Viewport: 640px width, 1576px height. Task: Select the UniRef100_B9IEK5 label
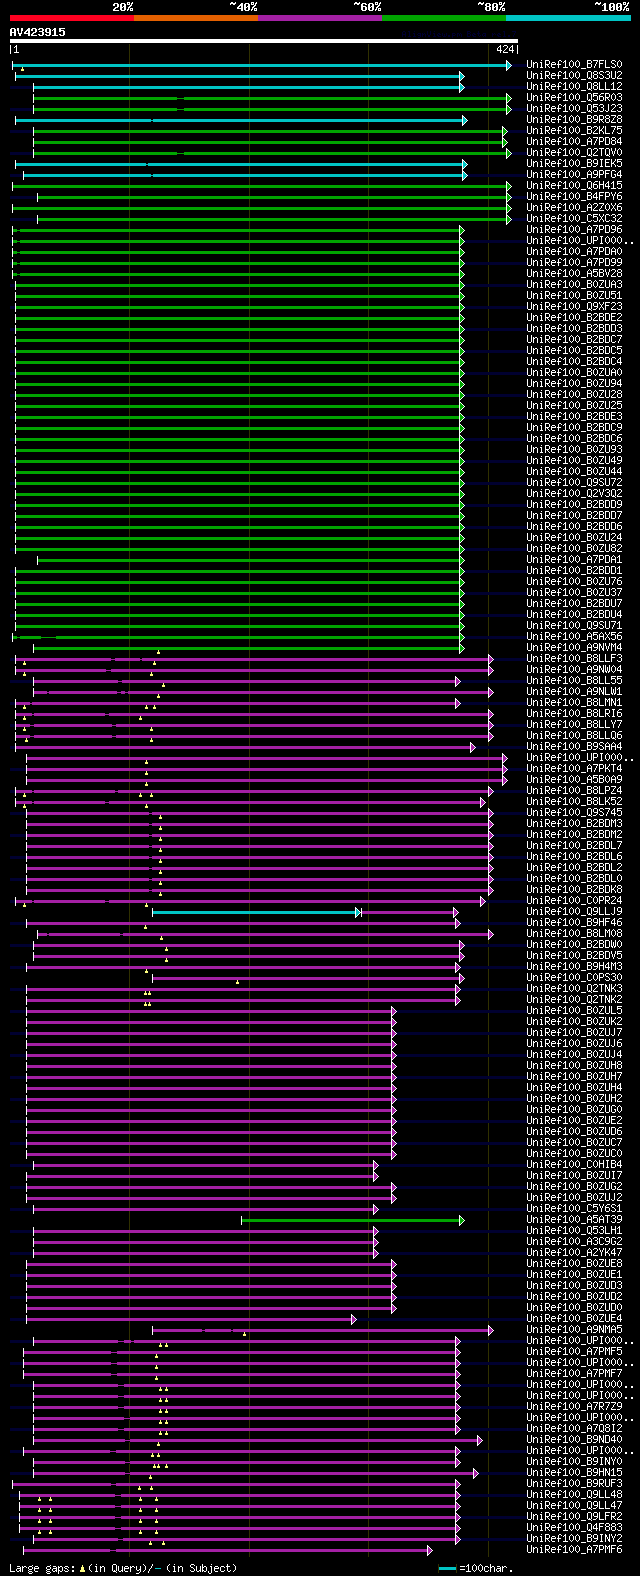[x=574, y=164]
